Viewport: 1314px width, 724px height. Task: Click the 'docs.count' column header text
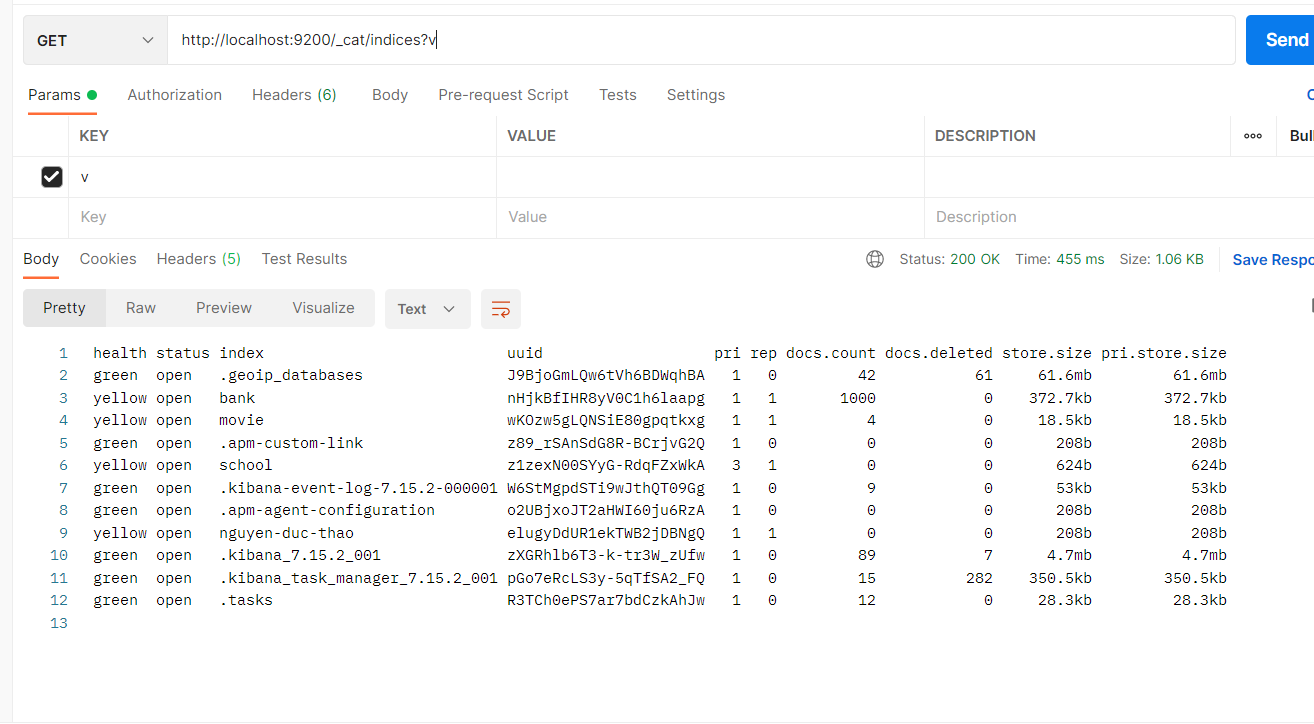click(831, 353)
